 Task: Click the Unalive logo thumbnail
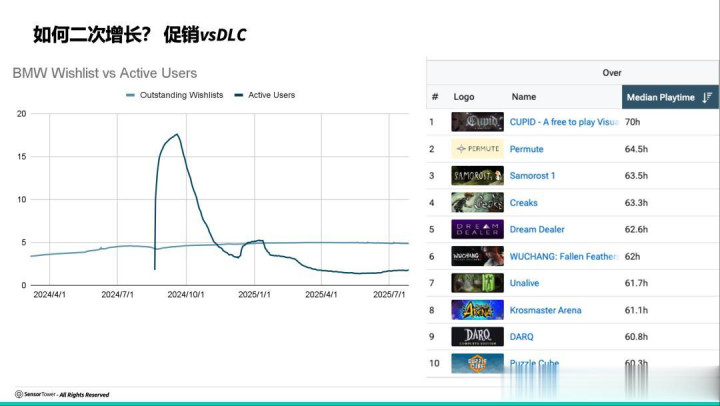pos(477,283)
